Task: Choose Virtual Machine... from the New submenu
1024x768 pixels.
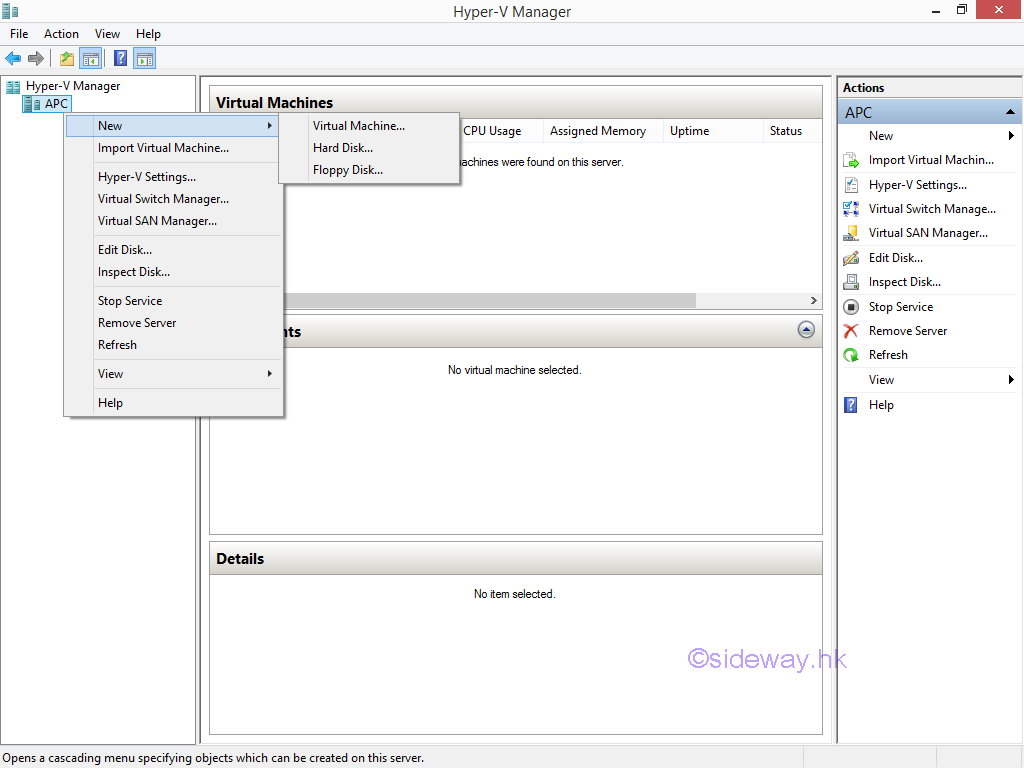Action: (358, 126)
